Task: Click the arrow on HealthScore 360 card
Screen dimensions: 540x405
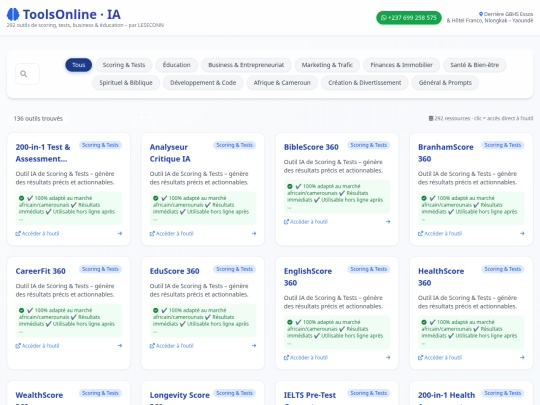Action: 522,357
